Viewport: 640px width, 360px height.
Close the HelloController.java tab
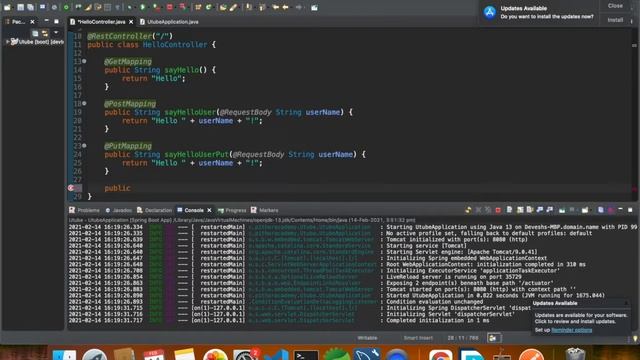point(131,22)
